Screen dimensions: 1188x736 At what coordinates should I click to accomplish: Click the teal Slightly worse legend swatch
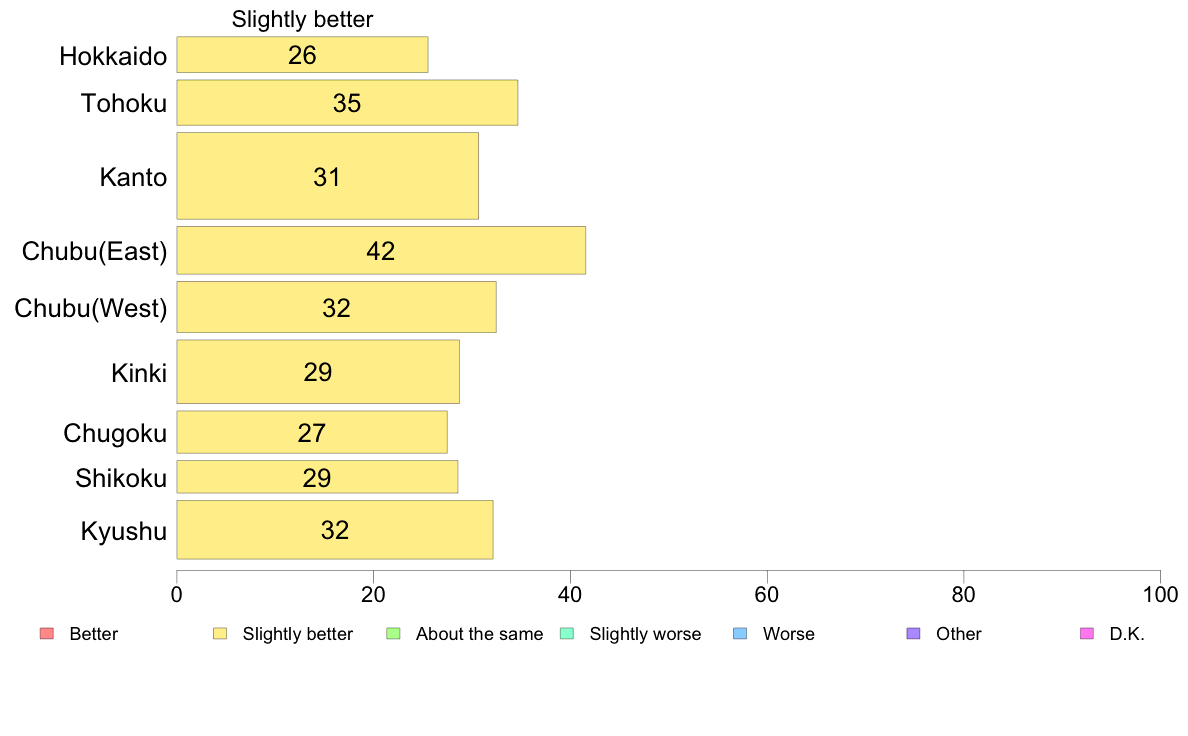(567, 634)
